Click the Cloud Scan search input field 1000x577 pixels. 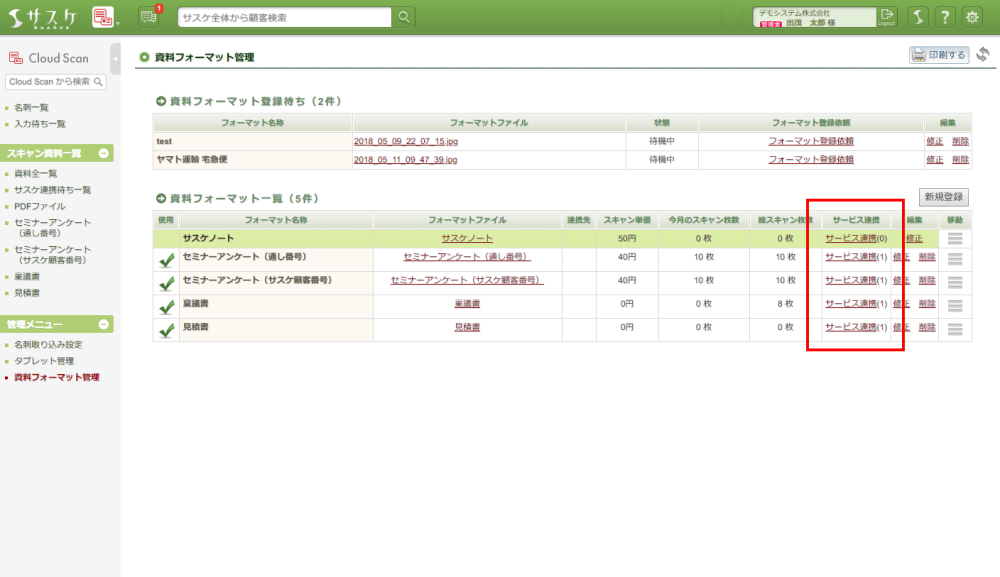(x=50, y=82)
